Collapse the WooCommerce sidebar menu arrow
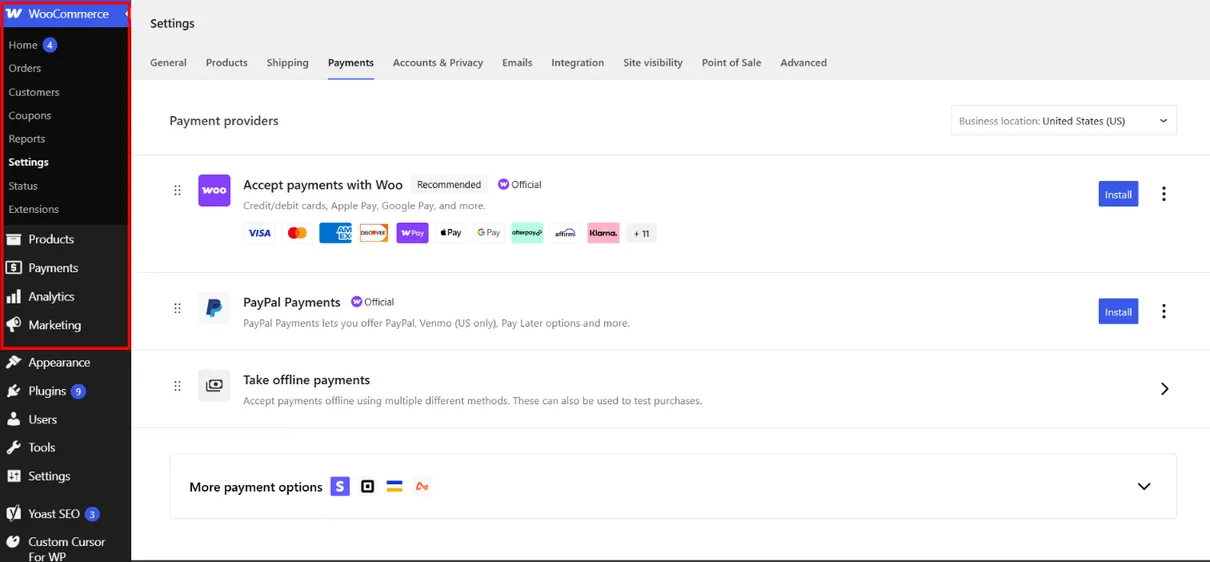1210x562 pixels. 126,14
